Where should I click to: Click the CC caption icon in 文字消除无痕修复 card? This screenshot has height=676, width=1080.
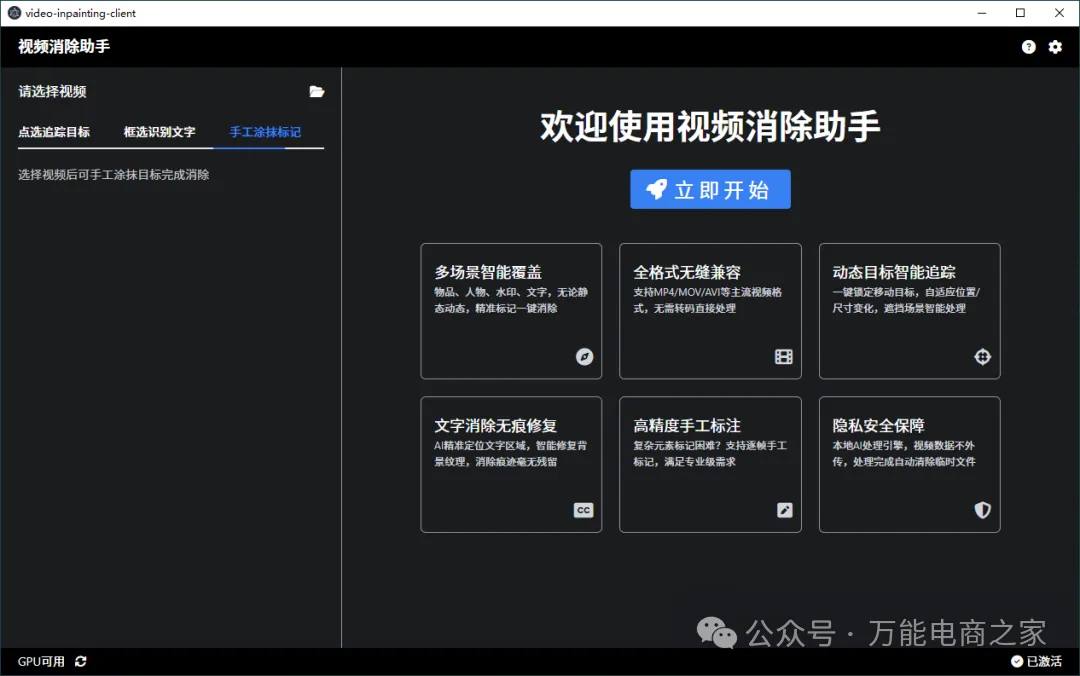[x=583, y=510]
